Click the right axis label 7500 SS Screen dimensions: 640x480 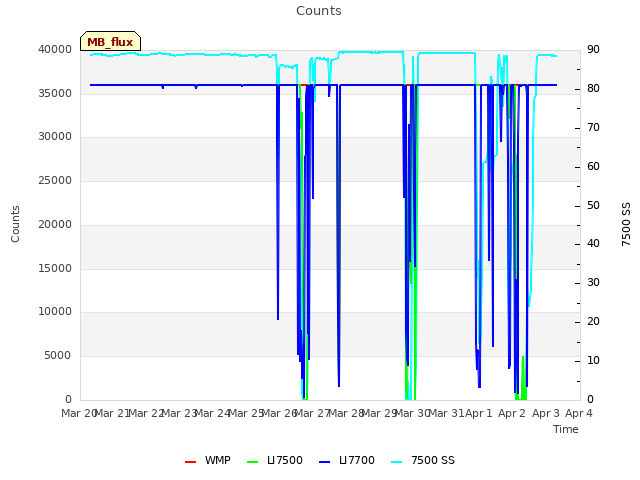pyautogui.click(x=626, y=224)
